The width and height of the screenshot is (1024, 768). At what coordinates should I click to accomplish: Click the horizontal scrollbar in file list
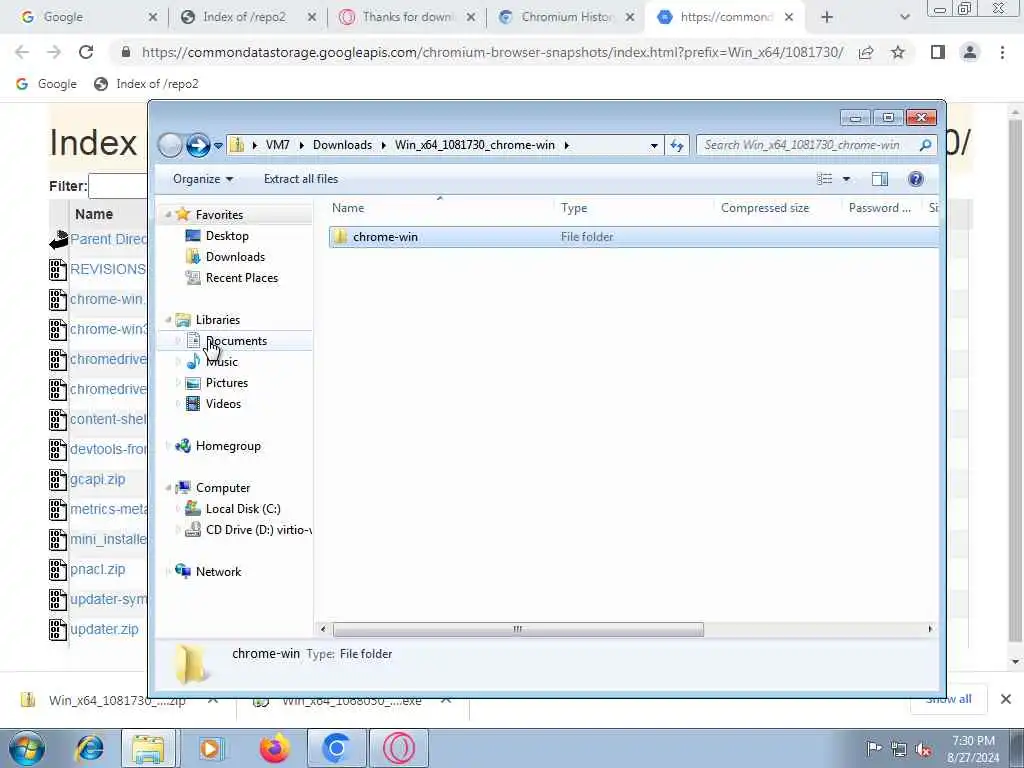(518, 630)
